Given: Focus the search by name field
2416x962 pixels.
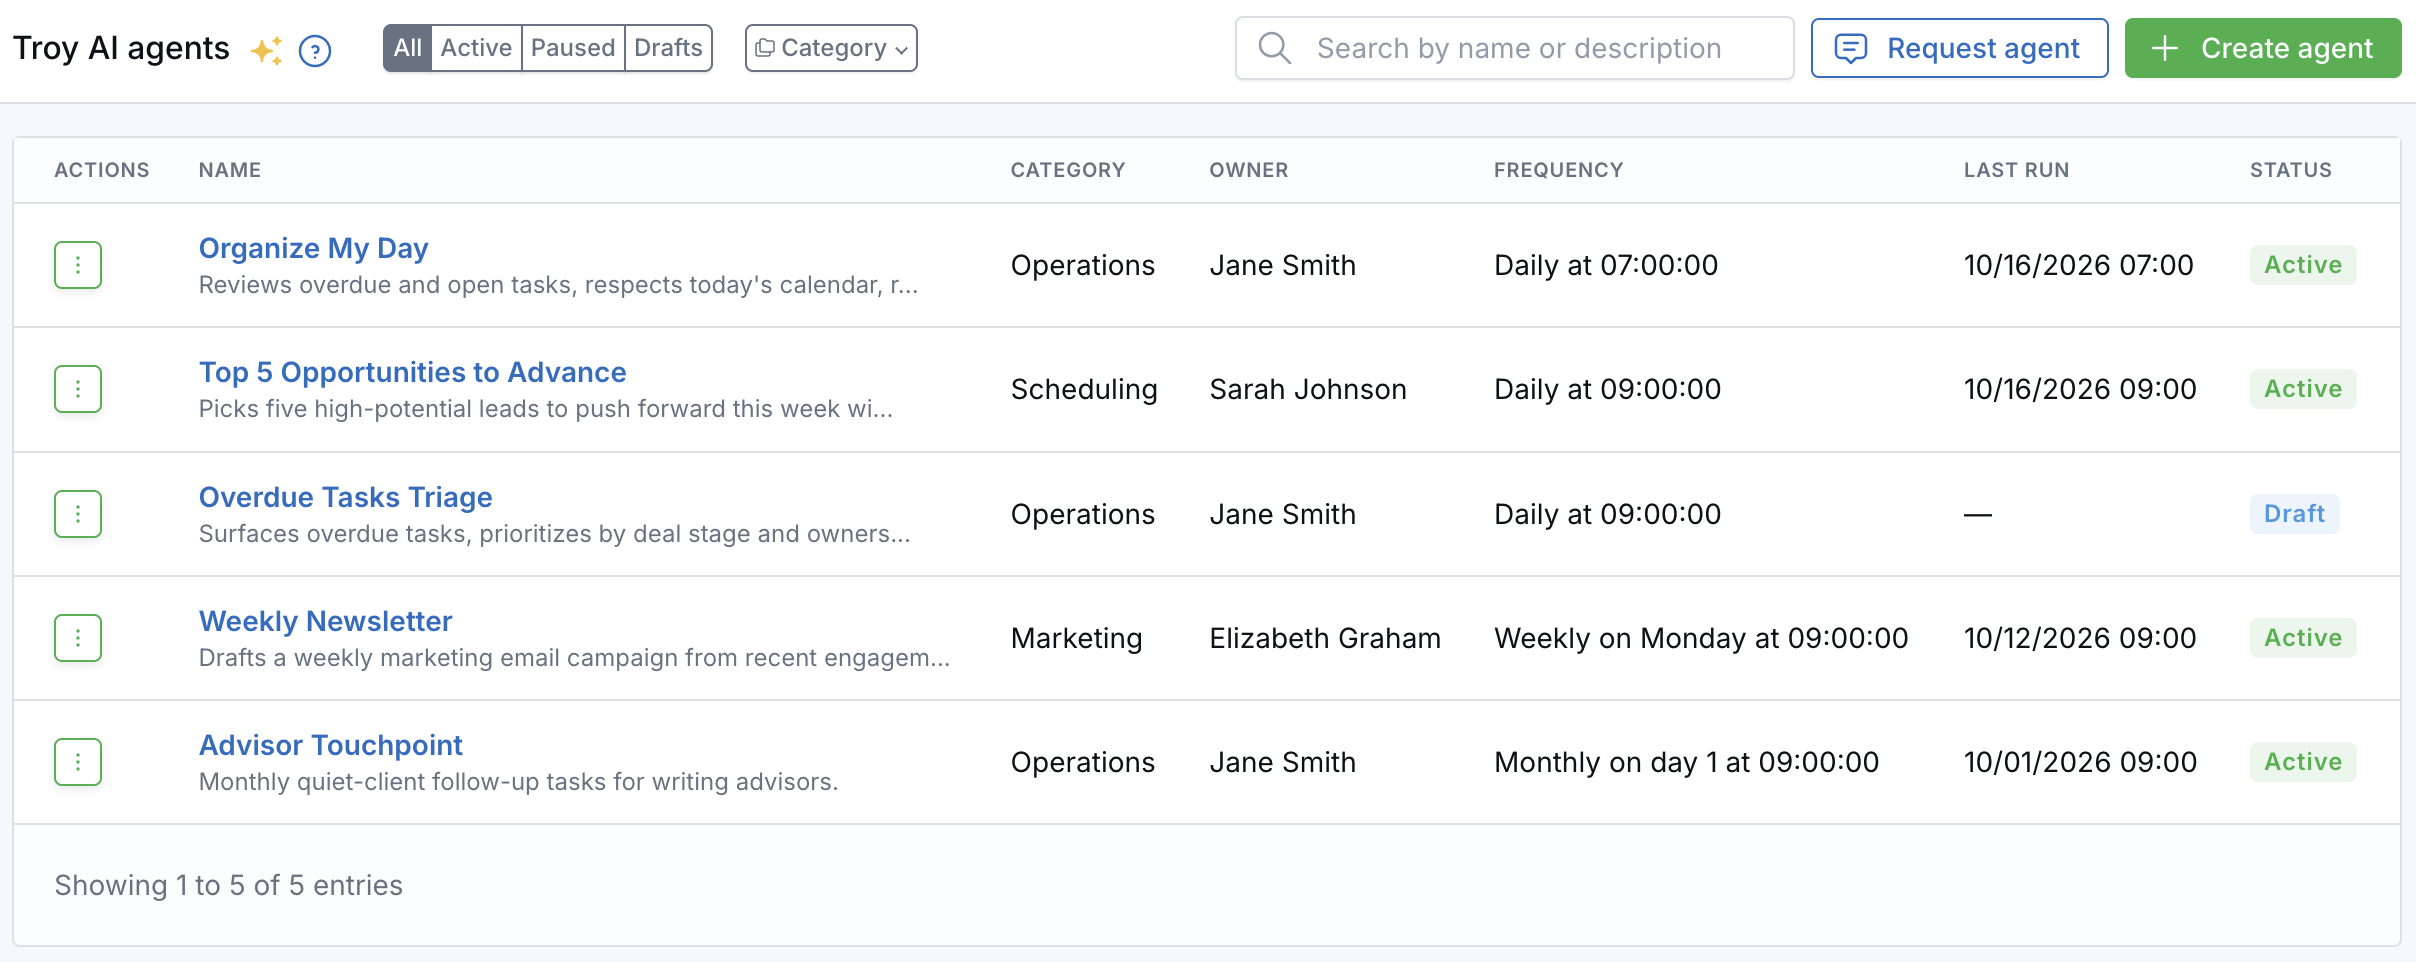Looking at the screenshot, I should 1515,48.
